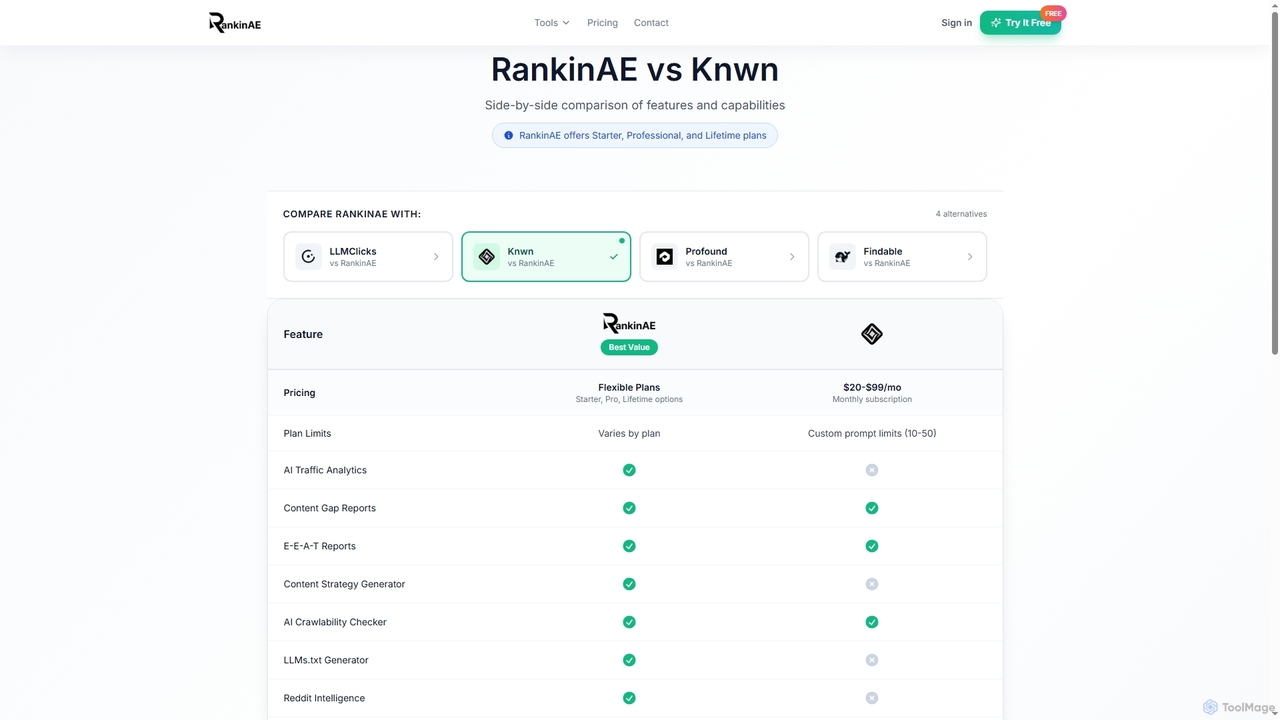Click RankinAE check for Reddit Intelligence
Image resolution: width=1280 pixels, height=720 pixels.
tap(629, 698)
